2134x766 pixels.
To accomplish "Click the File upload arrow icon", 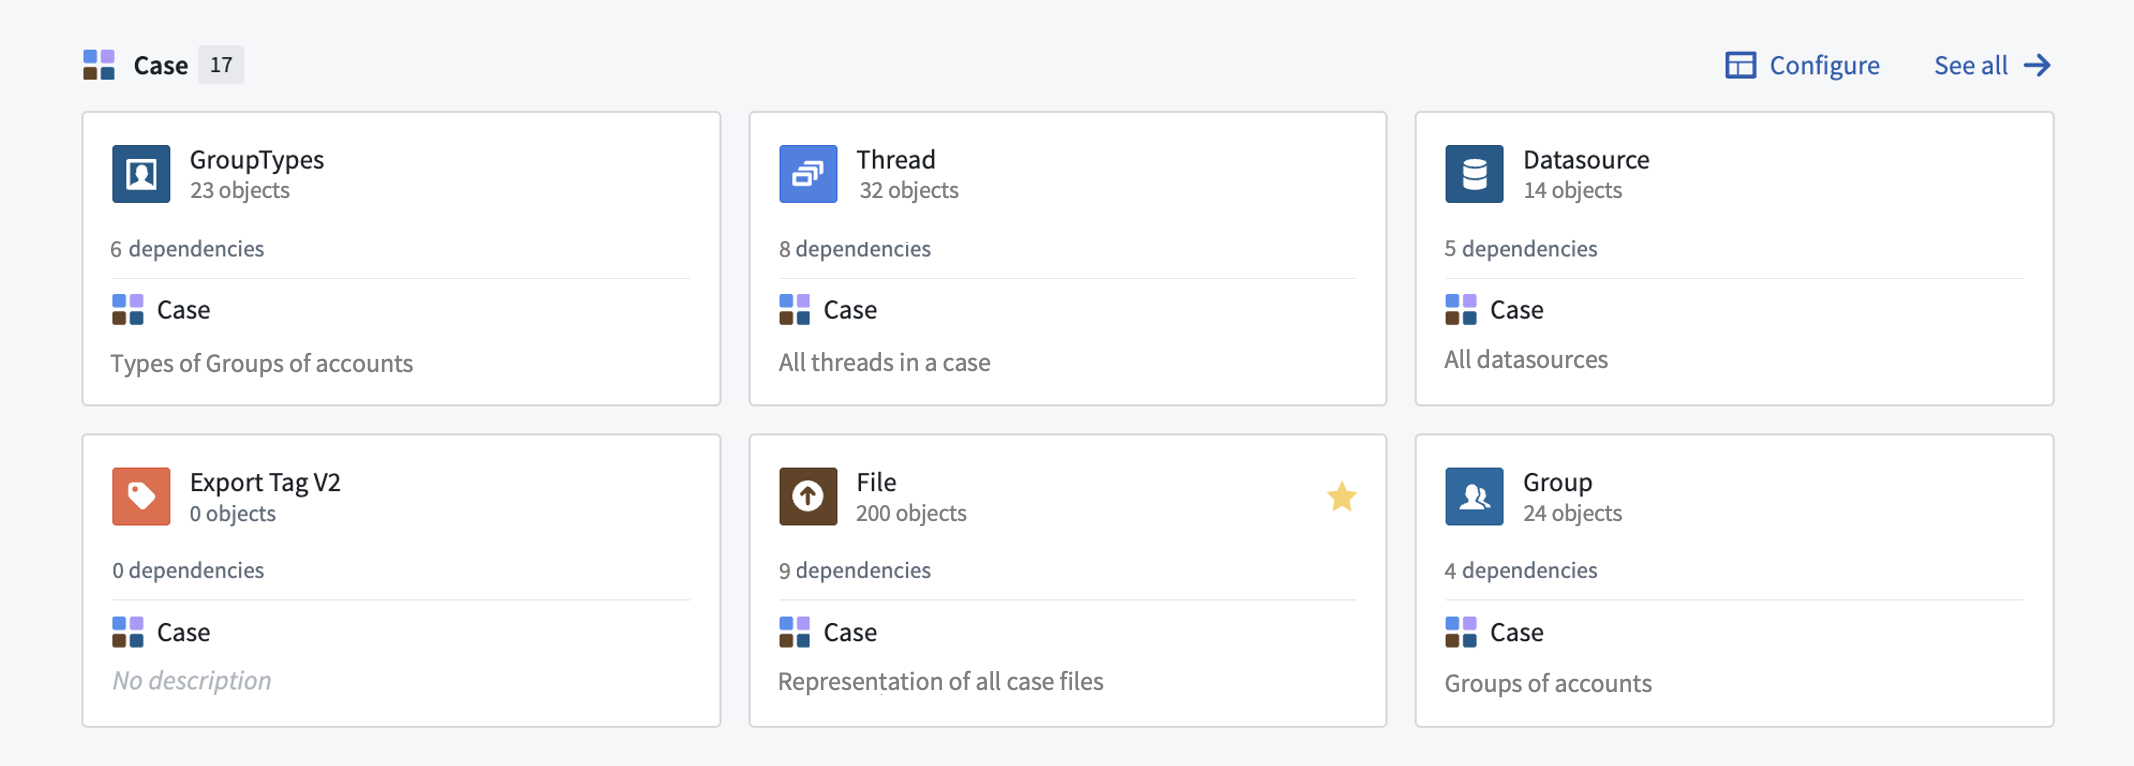I will (808, 496).
